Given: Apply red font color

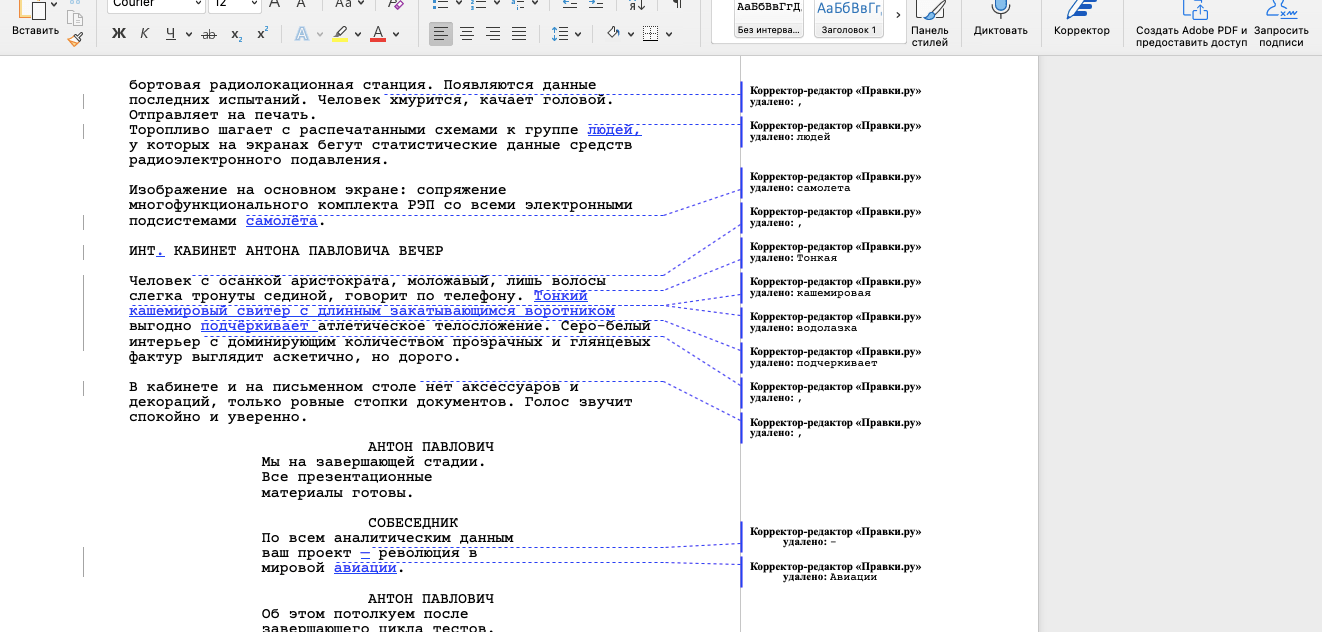Looking at the screenshot, I should tap(378, 34).
